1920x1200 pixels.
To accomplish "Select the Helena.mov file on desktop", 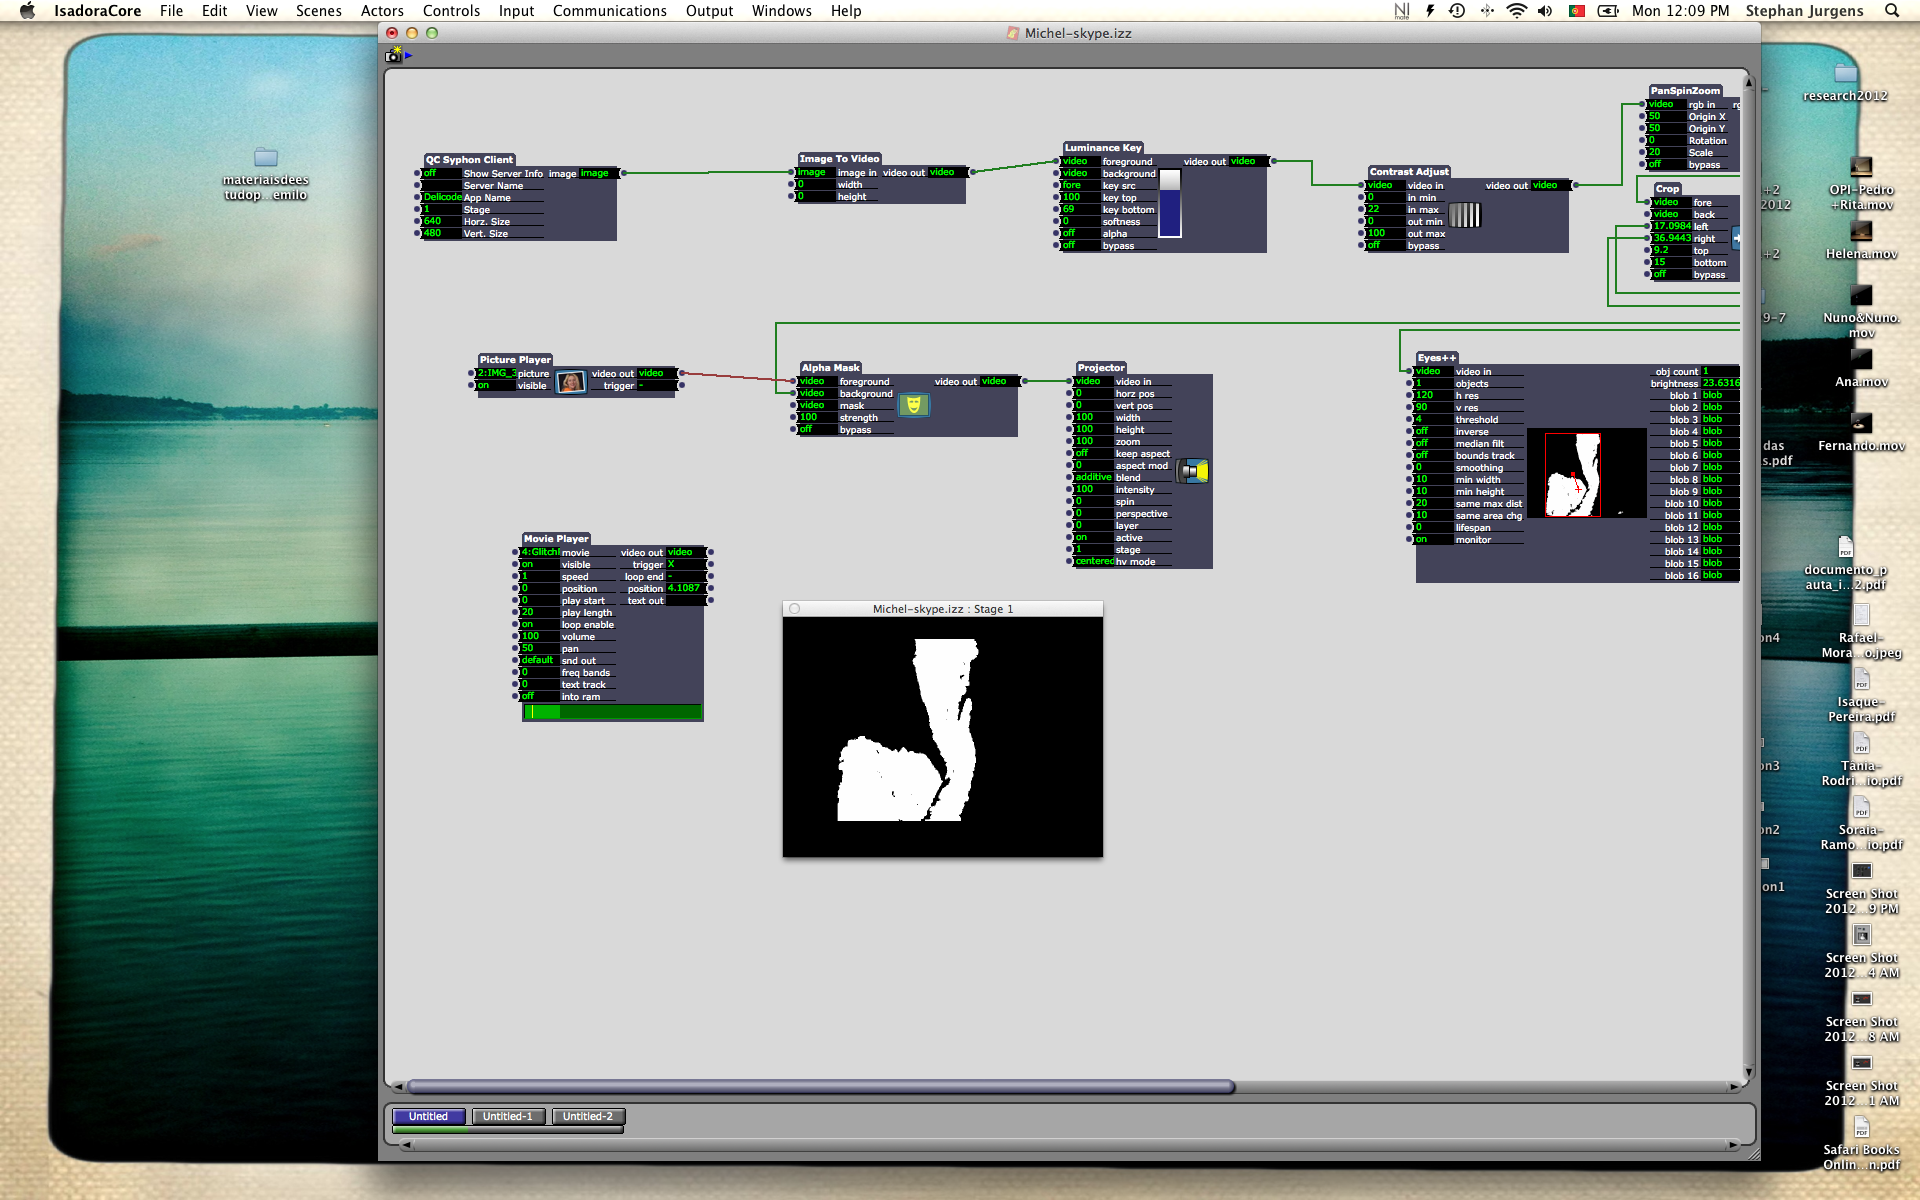I will [1861, 239].
